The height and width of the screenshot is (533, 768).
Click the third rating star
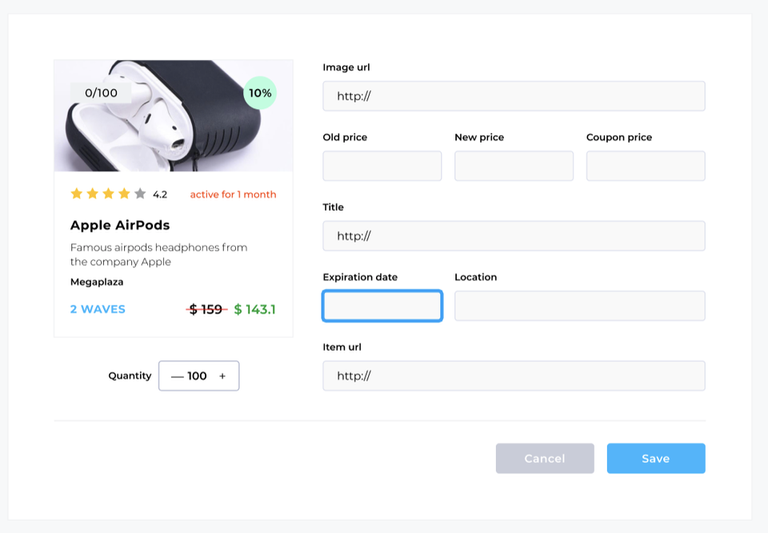pyautogui.click(x=108, y=194)
